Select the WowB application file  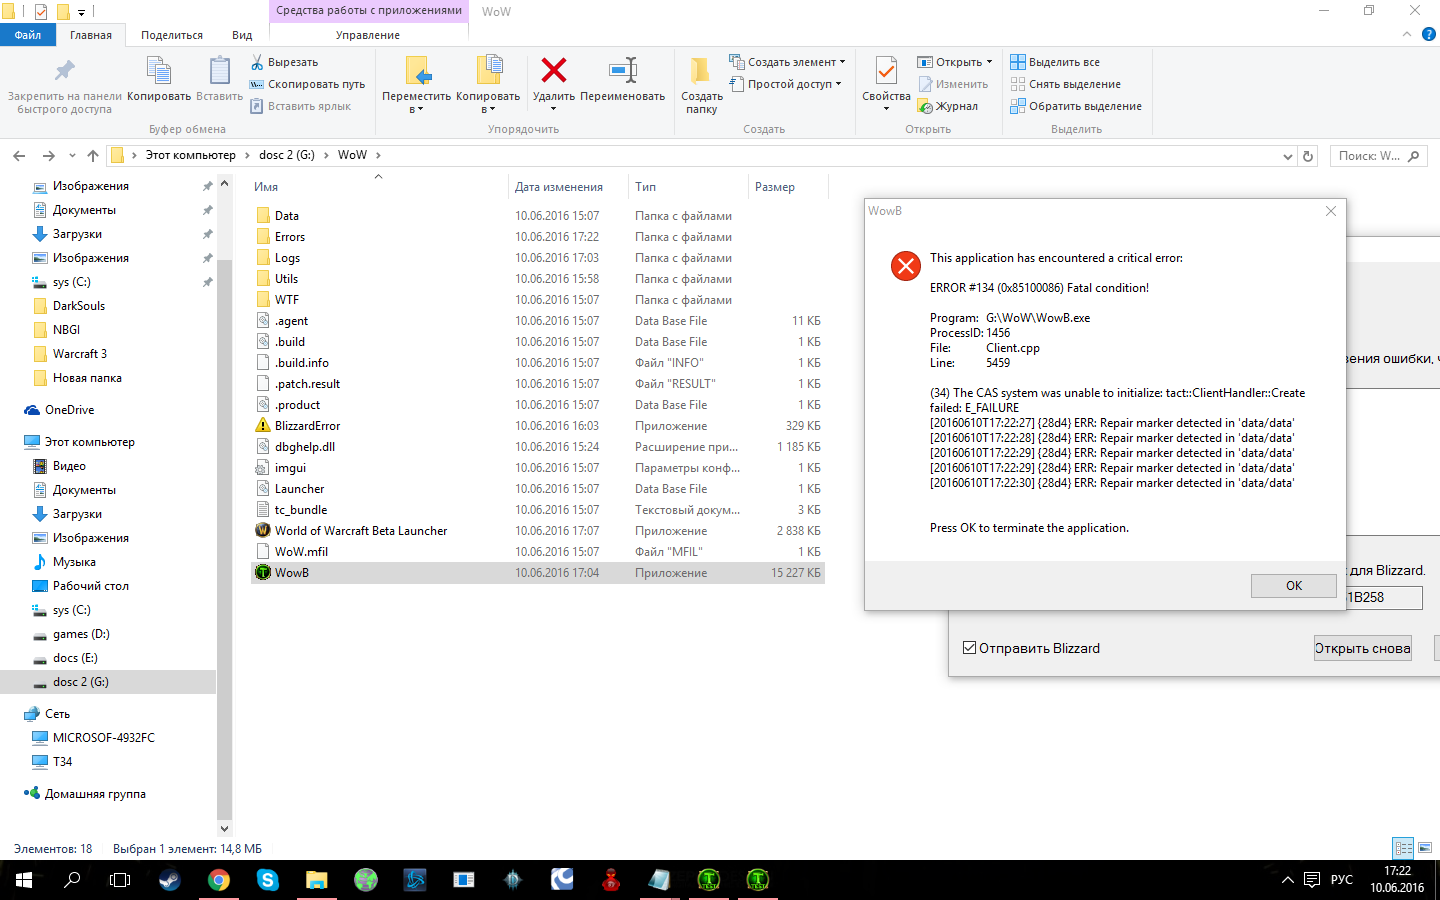[538, 573]
